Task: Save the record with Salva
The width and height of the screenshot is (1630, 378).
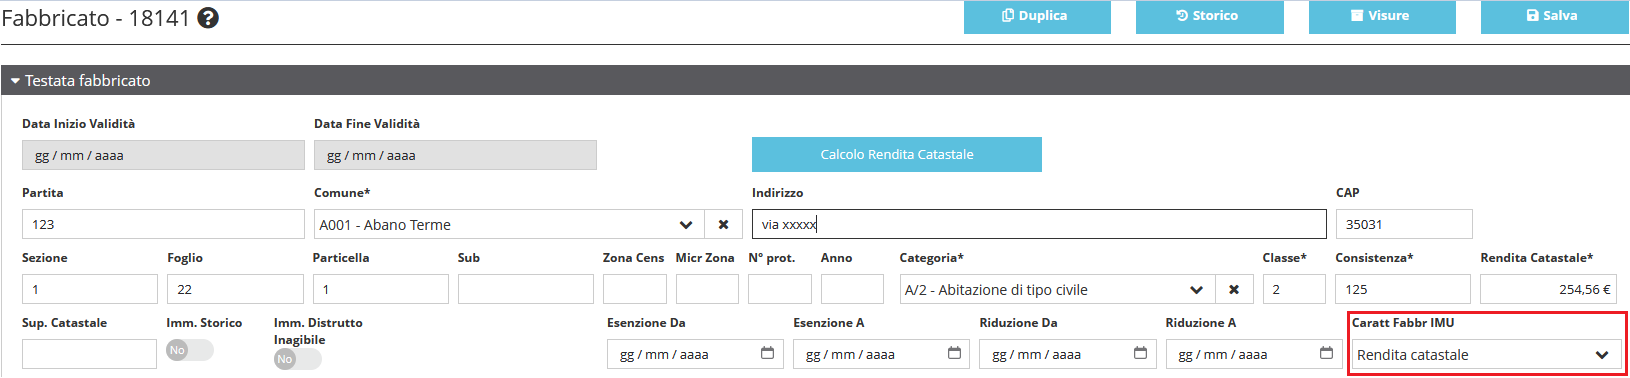Action: click(1555, 17)
